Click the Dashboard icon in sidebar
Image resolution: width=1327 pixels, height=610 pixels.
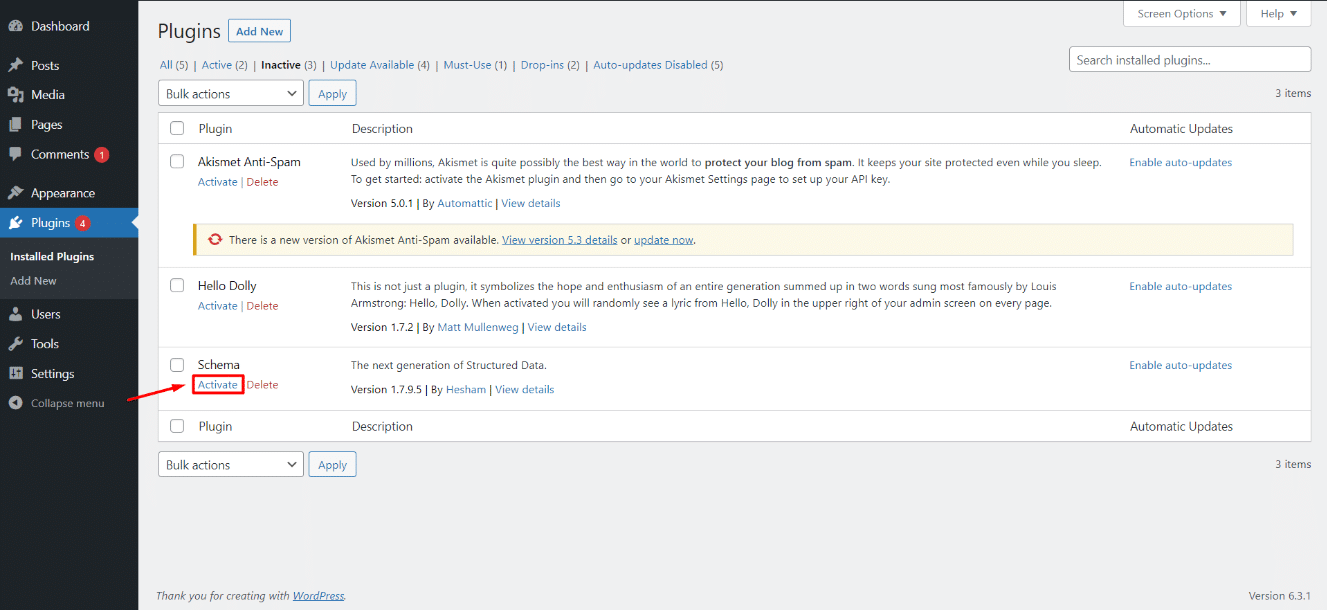click(16, 26)
